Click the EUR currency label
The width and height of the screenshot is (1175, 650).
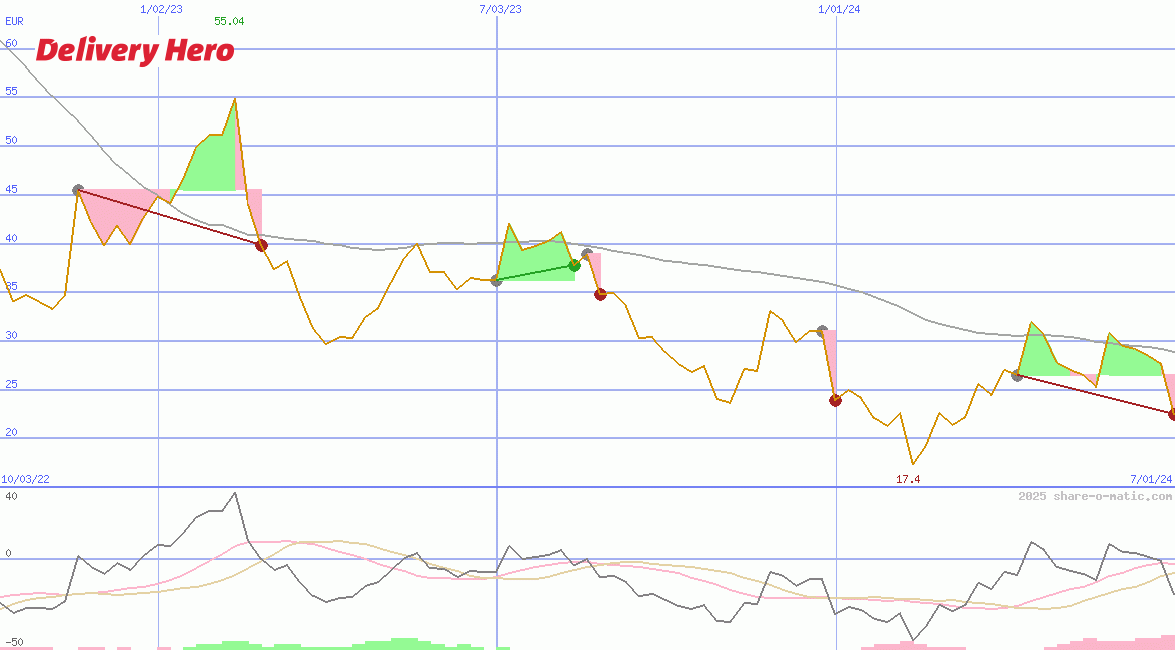coord(14,20)
